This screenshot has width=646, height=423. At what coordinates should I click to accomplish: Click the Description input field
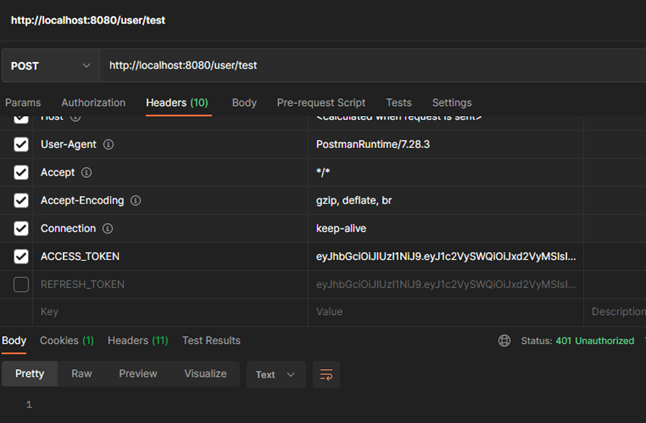coord(615,312)
